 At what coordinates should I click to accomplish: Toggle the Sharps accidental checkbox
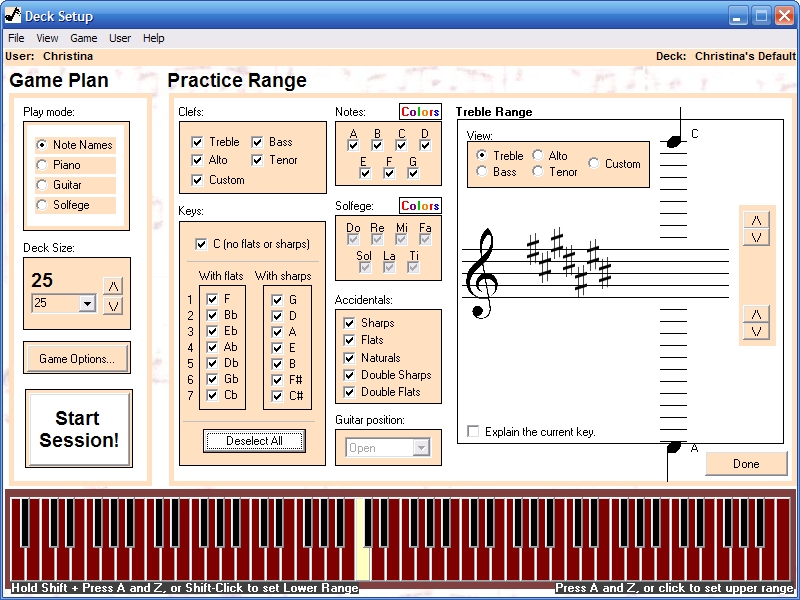pyautogui.click(x=349, y=323)
